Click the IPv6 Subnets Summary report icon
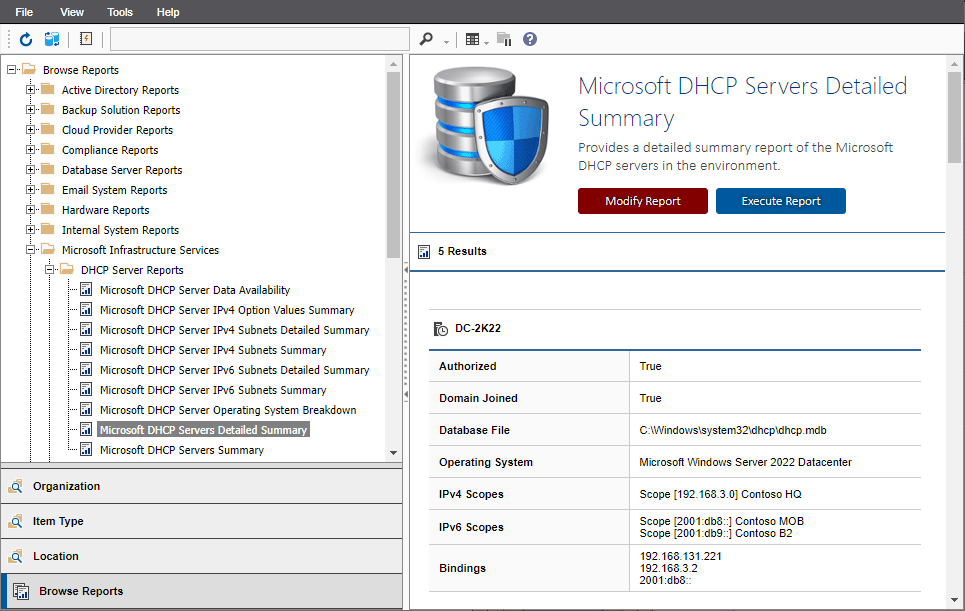Image resolution: width=965 pixels, height=611 pixels. [x=87, y=389]
